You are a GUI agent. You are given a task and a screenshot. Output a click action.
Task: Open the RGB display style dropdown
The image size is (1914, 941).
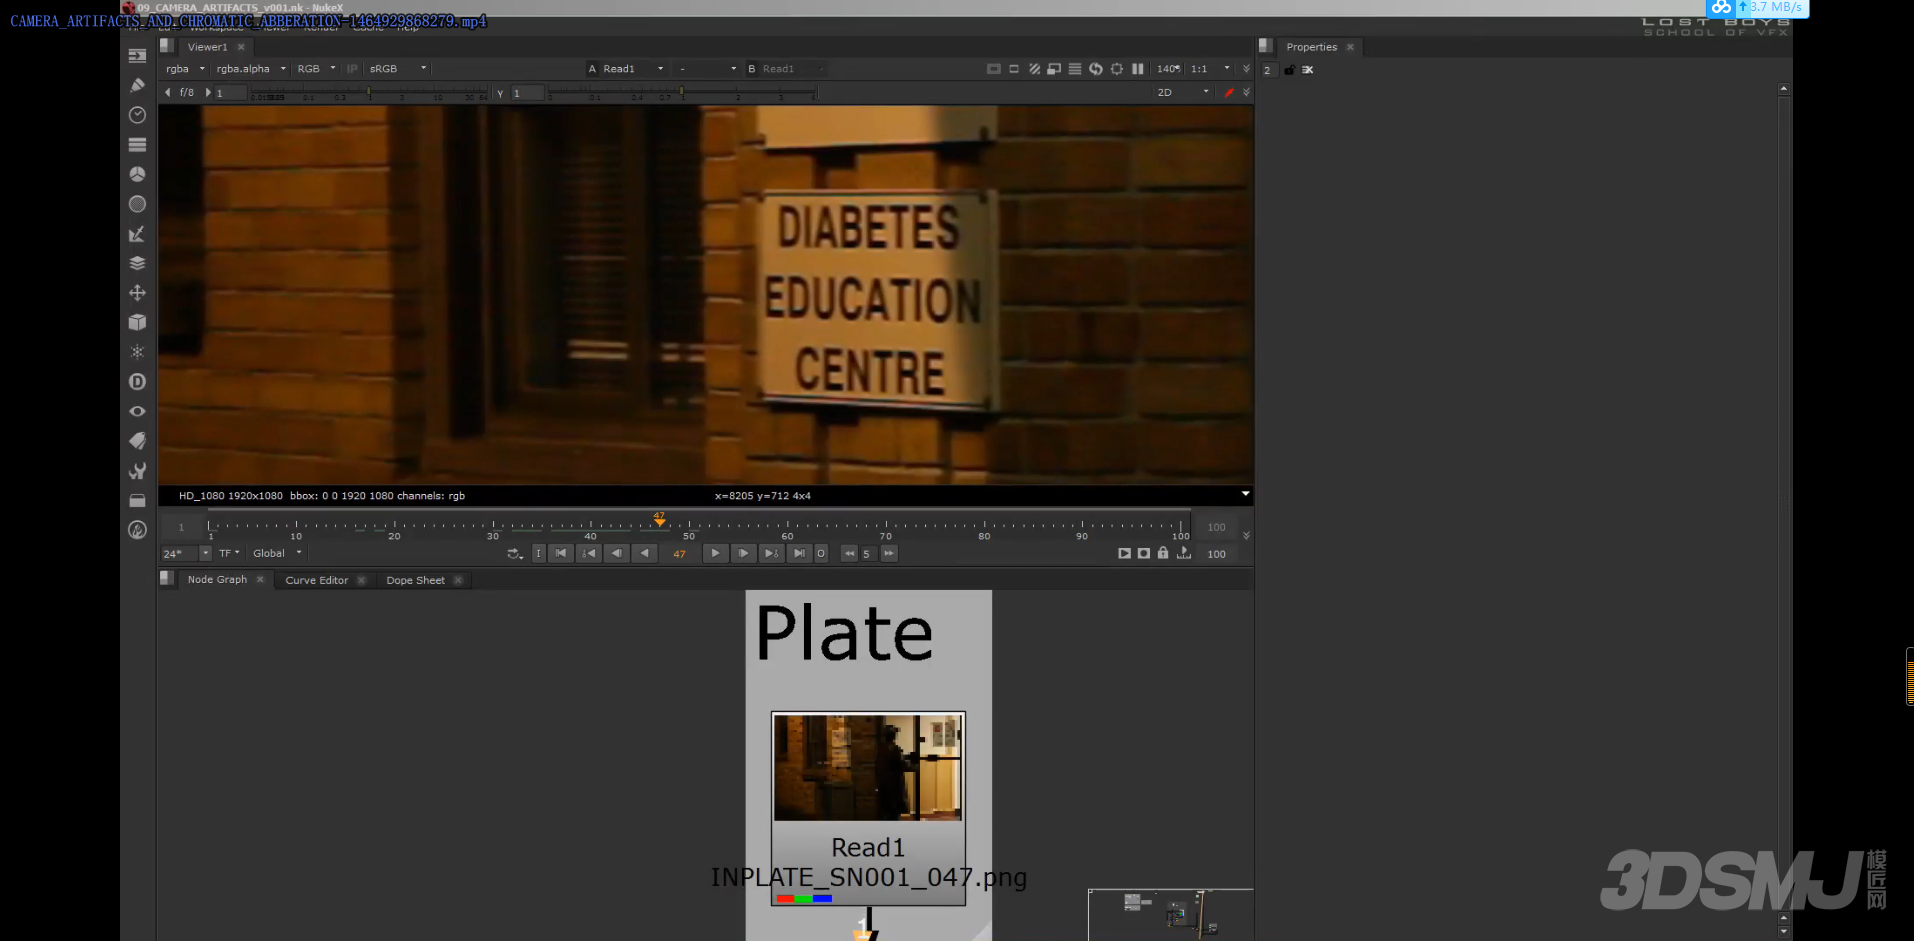(x=316, y=69)
